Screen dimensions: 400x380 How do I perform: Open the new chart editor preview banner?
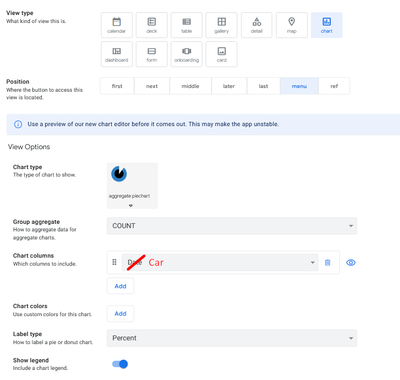pos(203,124)
